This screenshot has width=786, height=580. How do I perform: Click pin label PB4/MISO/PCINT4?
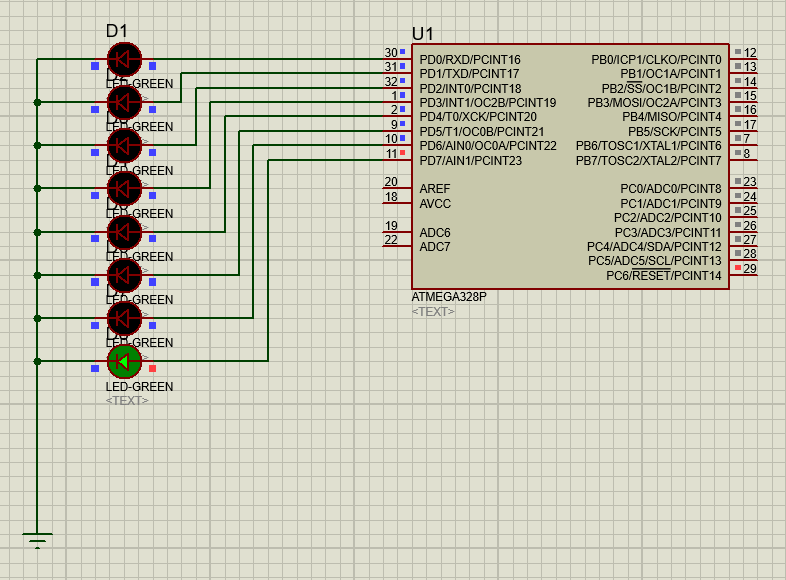672,117
